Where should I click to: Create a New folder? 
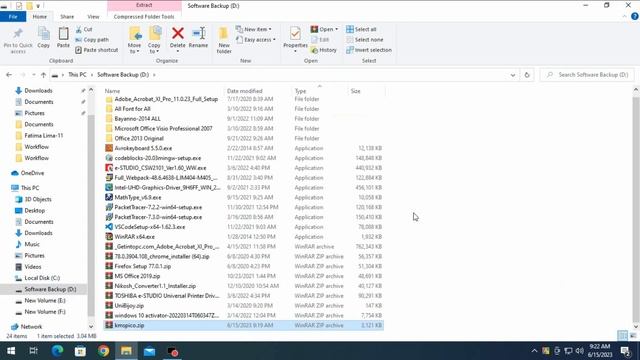coord(224,40)
